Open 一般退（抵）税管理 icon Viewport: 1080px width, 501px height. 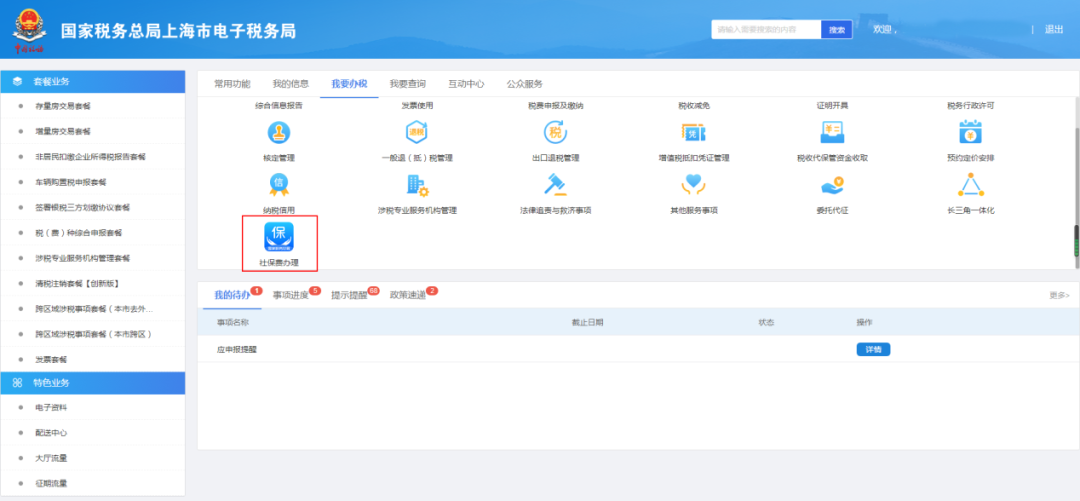pyautogui.click(x=417, y=132)
